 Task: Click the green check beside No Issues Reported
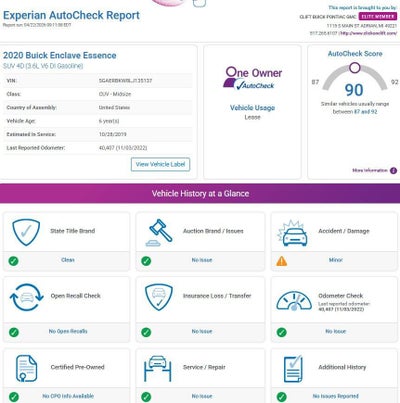click(x=282, y=397)
